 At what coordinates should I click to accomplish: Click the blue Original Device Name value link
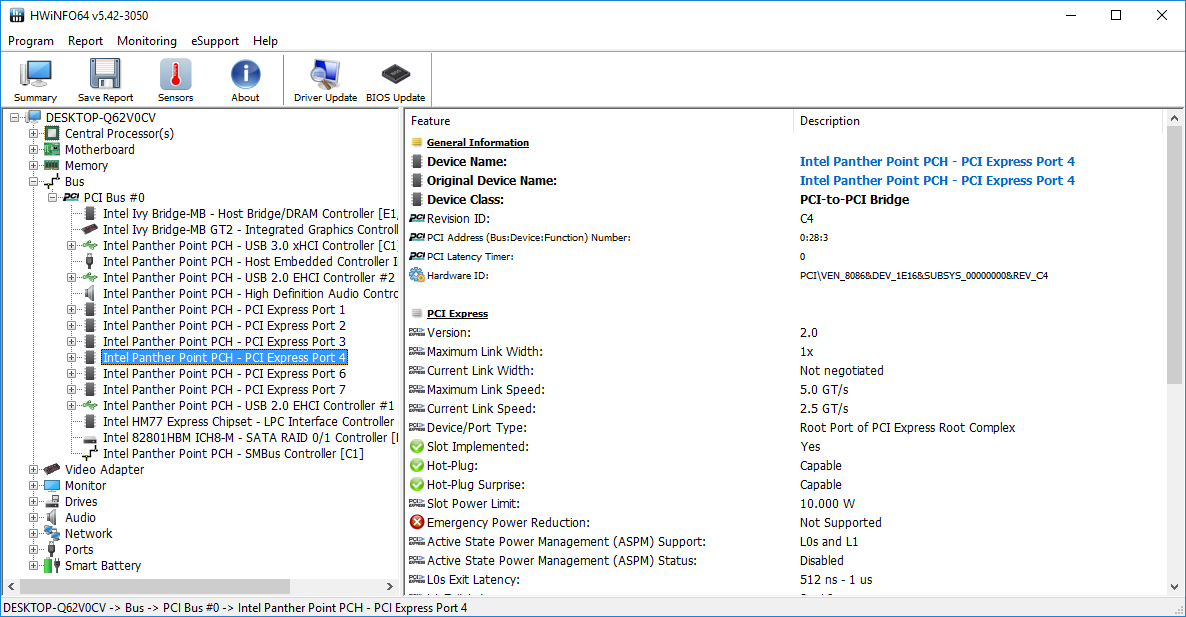coord(937,181)
